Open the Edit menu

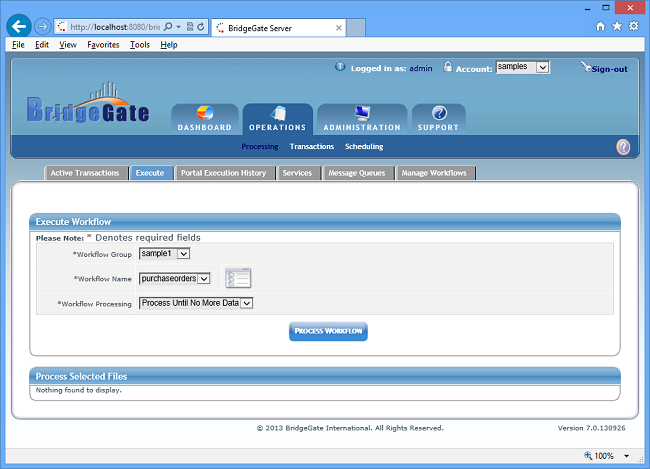coord(42,45)
